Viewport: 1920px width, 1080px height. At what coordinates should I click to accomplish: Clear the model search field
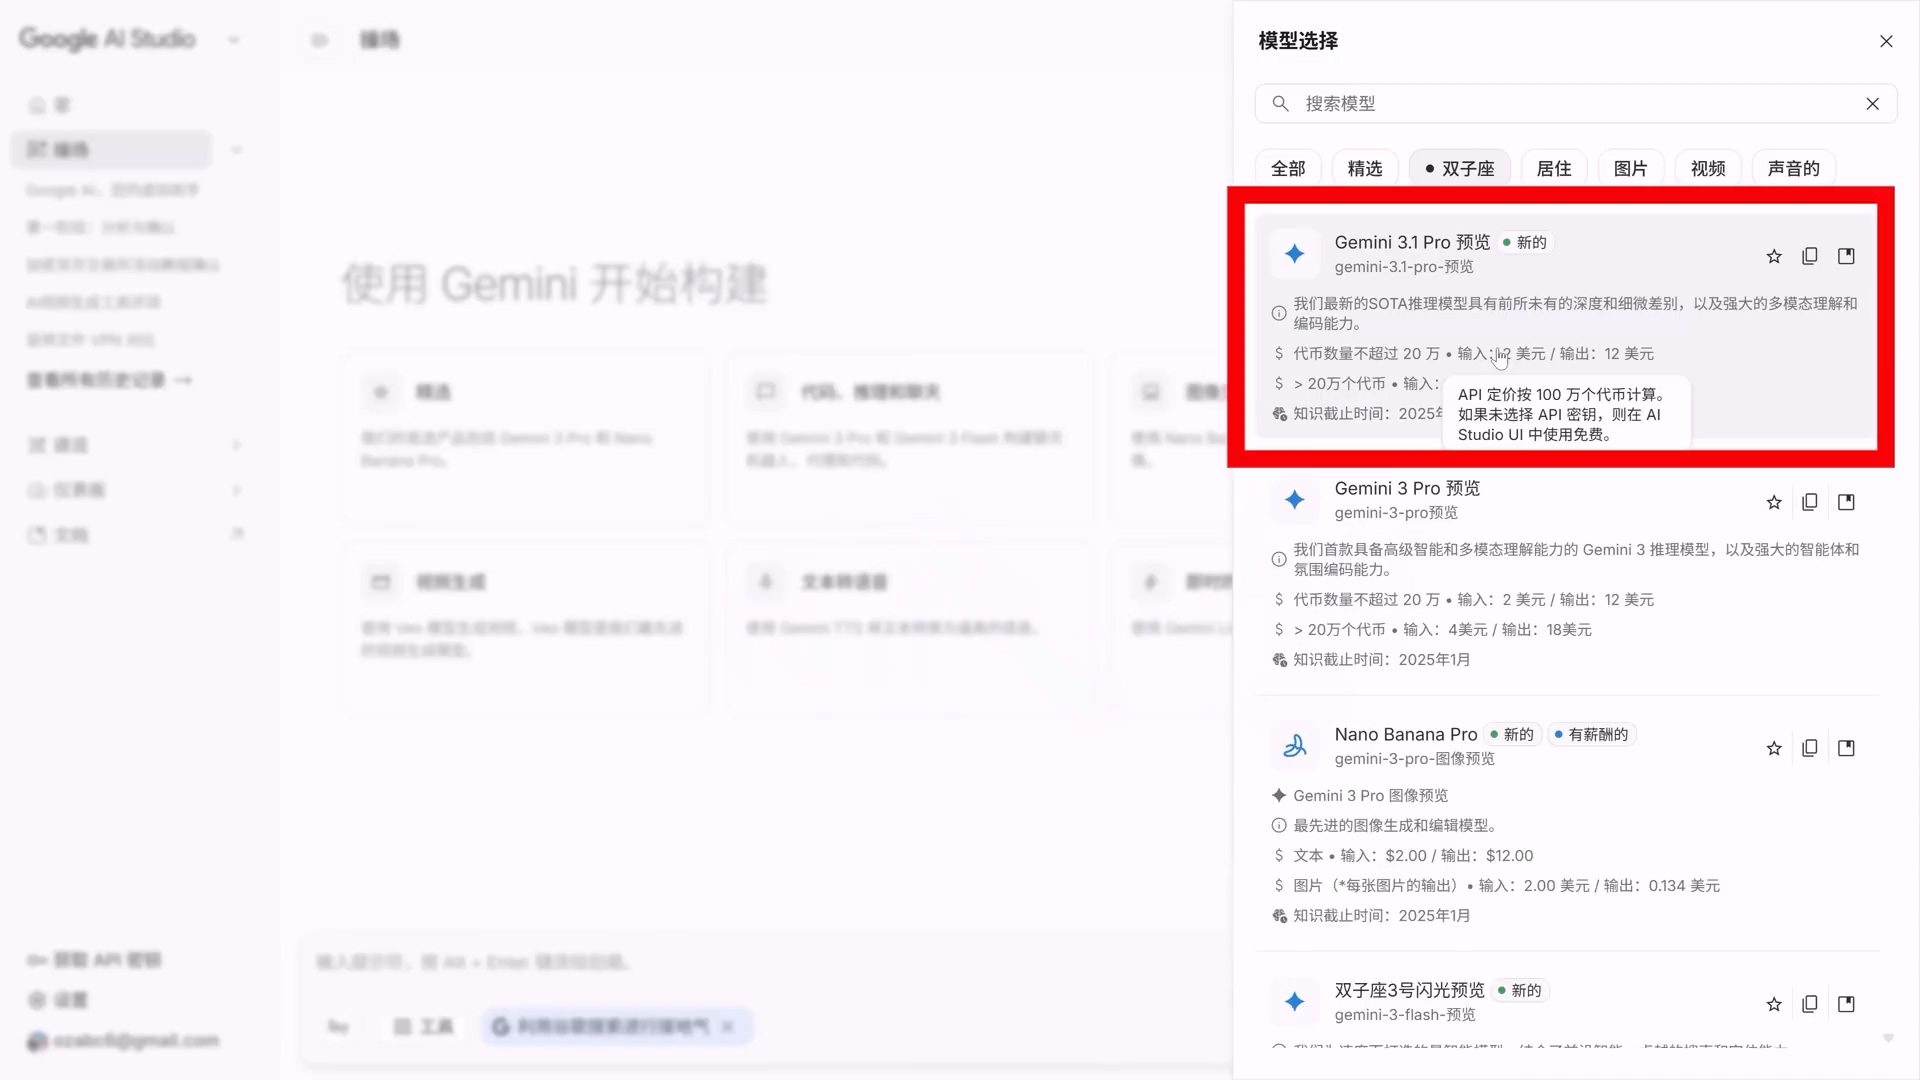[x=1873, y=104]
